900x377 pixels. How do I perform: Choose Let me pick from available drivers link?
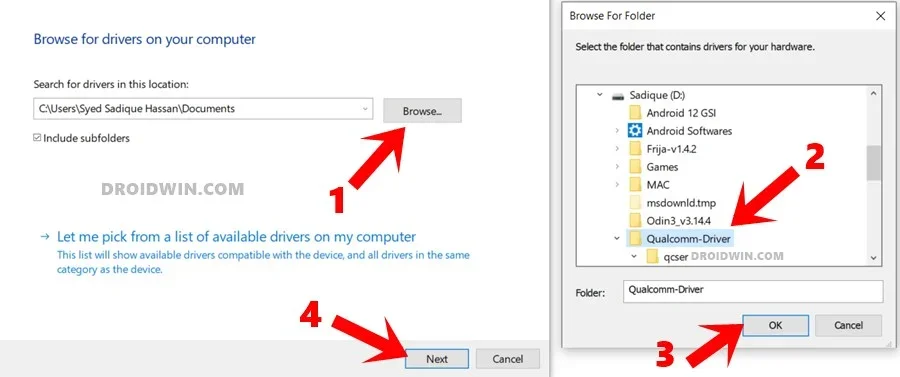coord(236,236)
